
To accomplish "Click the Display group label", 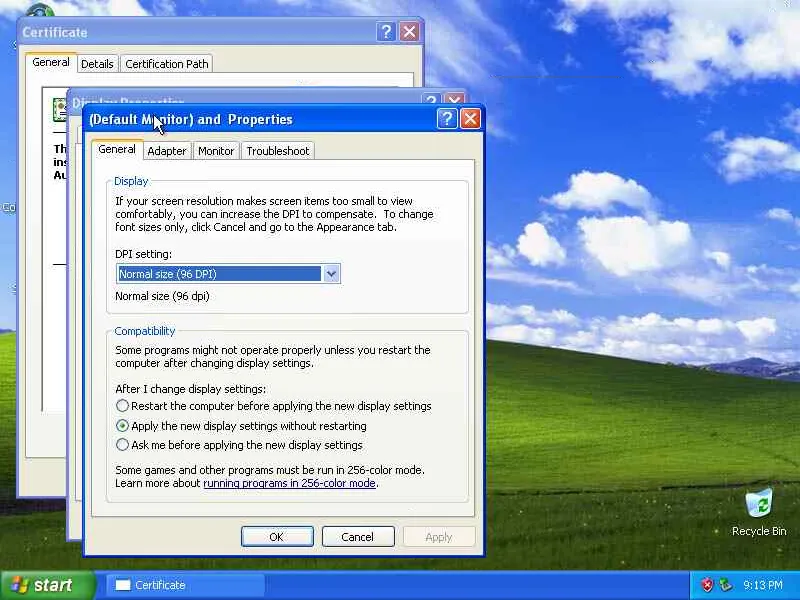I will tap(131, 181).
